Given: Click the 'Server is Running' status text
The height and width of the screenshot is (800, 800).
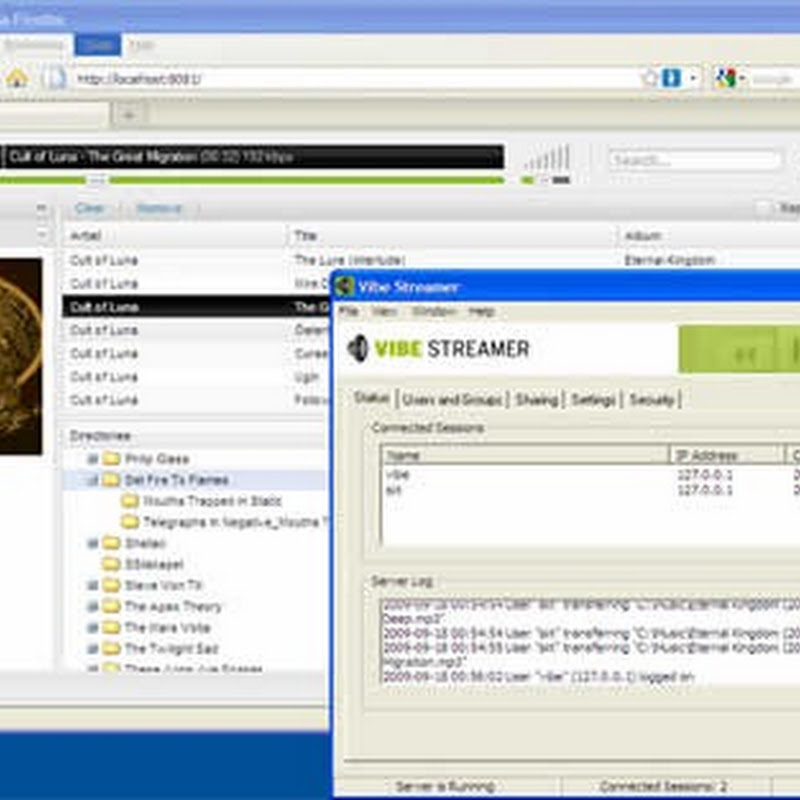Looking at the screenshot, I should (x=445, y=786).
